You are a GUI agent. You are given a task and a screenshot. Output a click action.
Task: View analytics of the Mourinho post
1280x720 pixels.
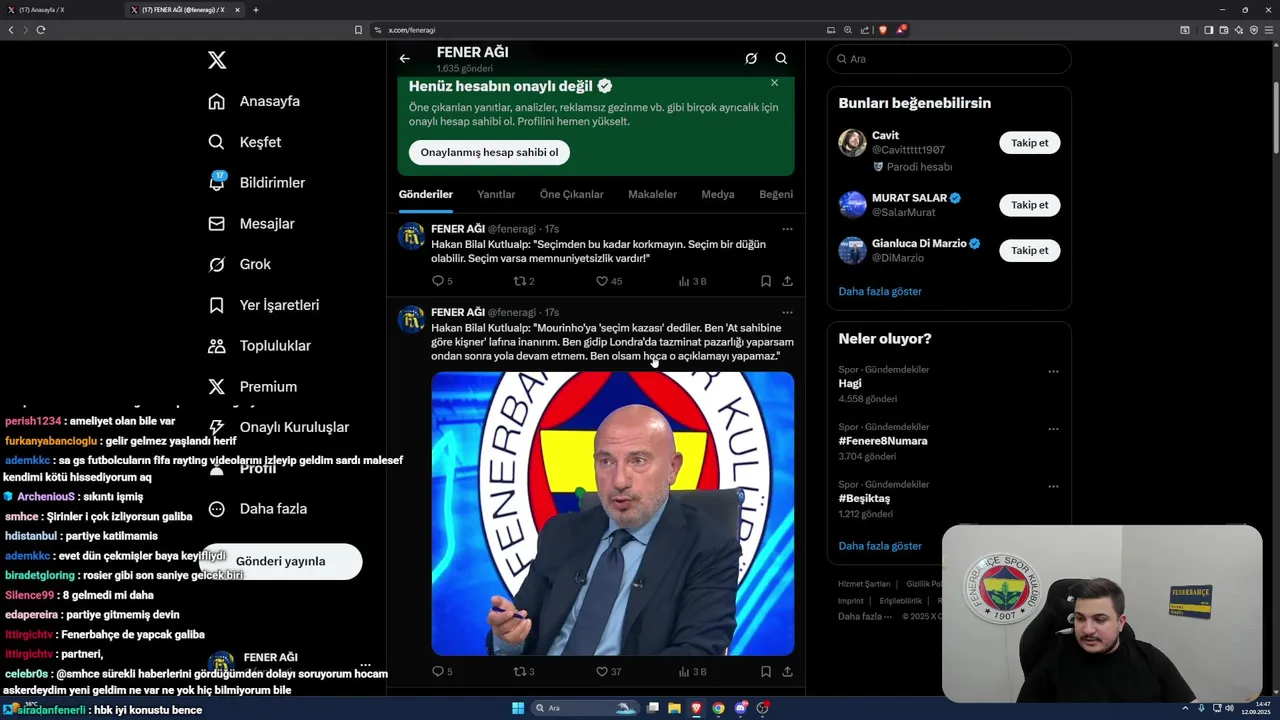click(x=692, y=672)
